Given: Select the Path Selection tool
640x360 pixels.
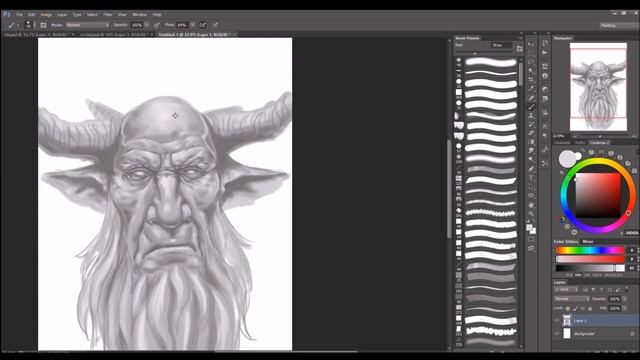Looking at the screenshot, I should pyautogui.click(x=531, y=187).
